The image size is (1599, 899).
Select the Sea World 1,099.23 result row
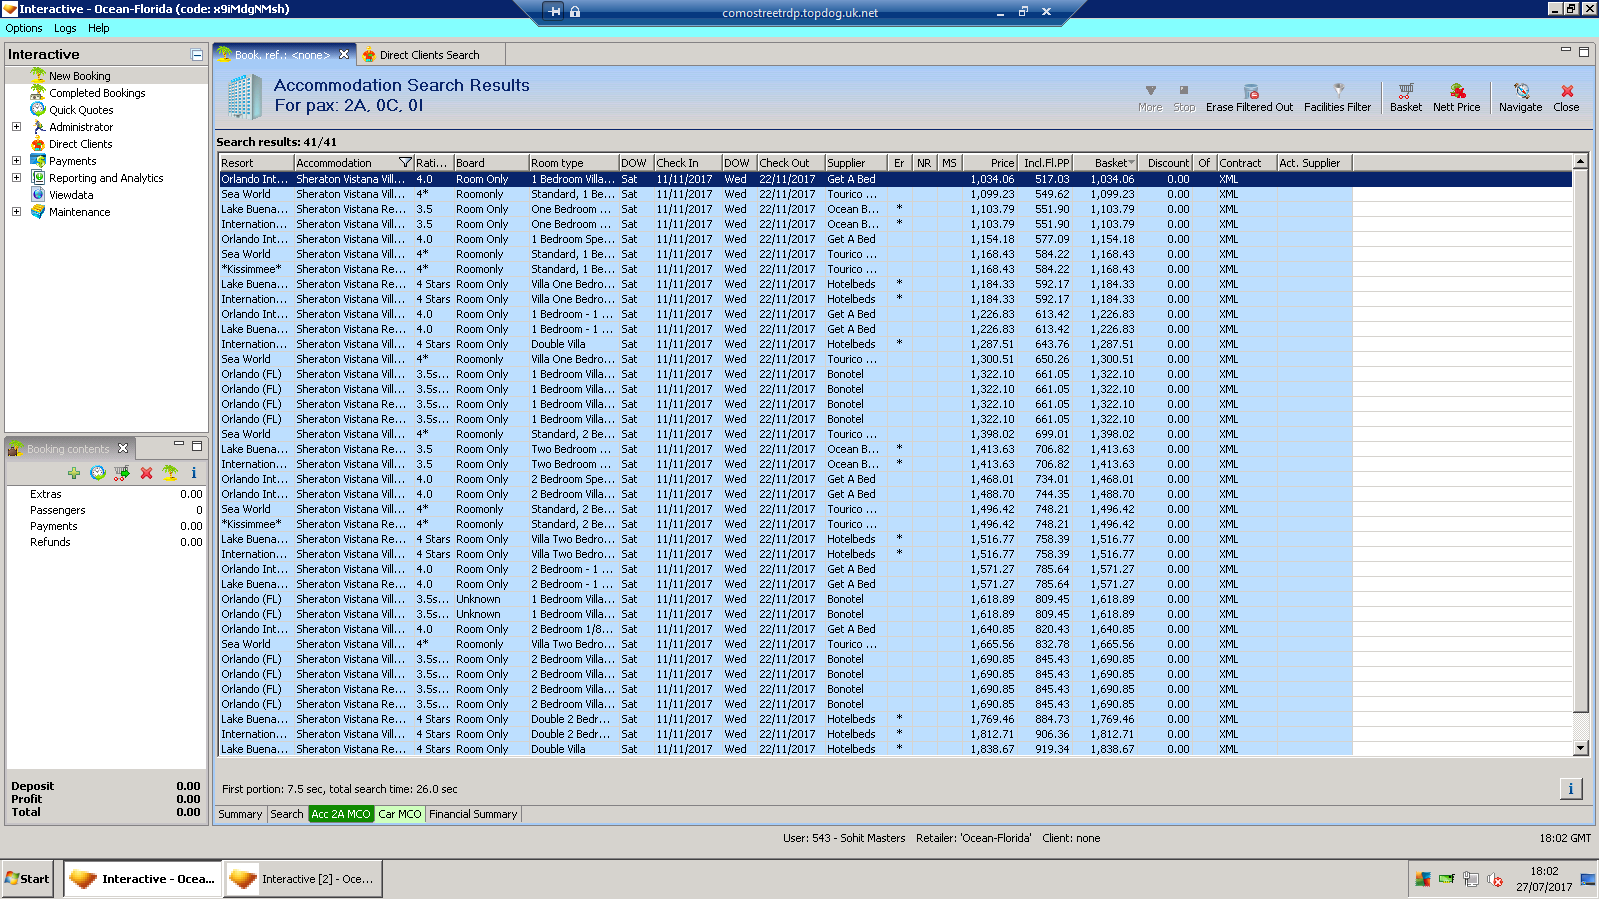[x=895, y=194]
